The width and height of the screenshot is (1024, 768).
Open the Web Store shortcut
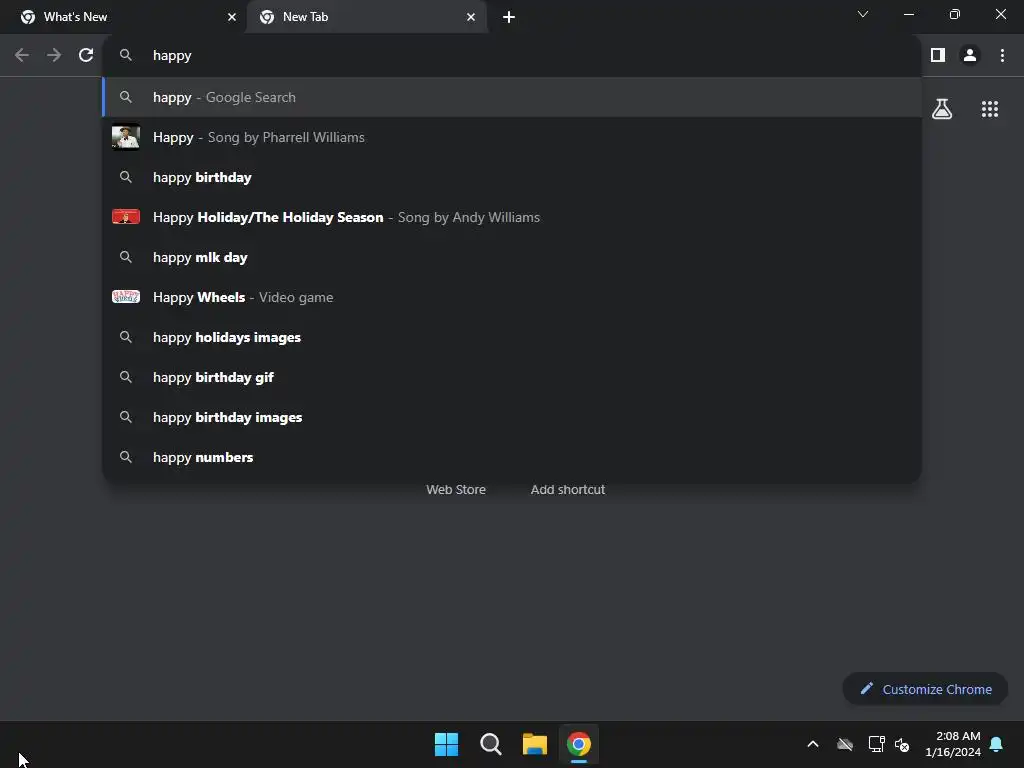click(456, 490)
